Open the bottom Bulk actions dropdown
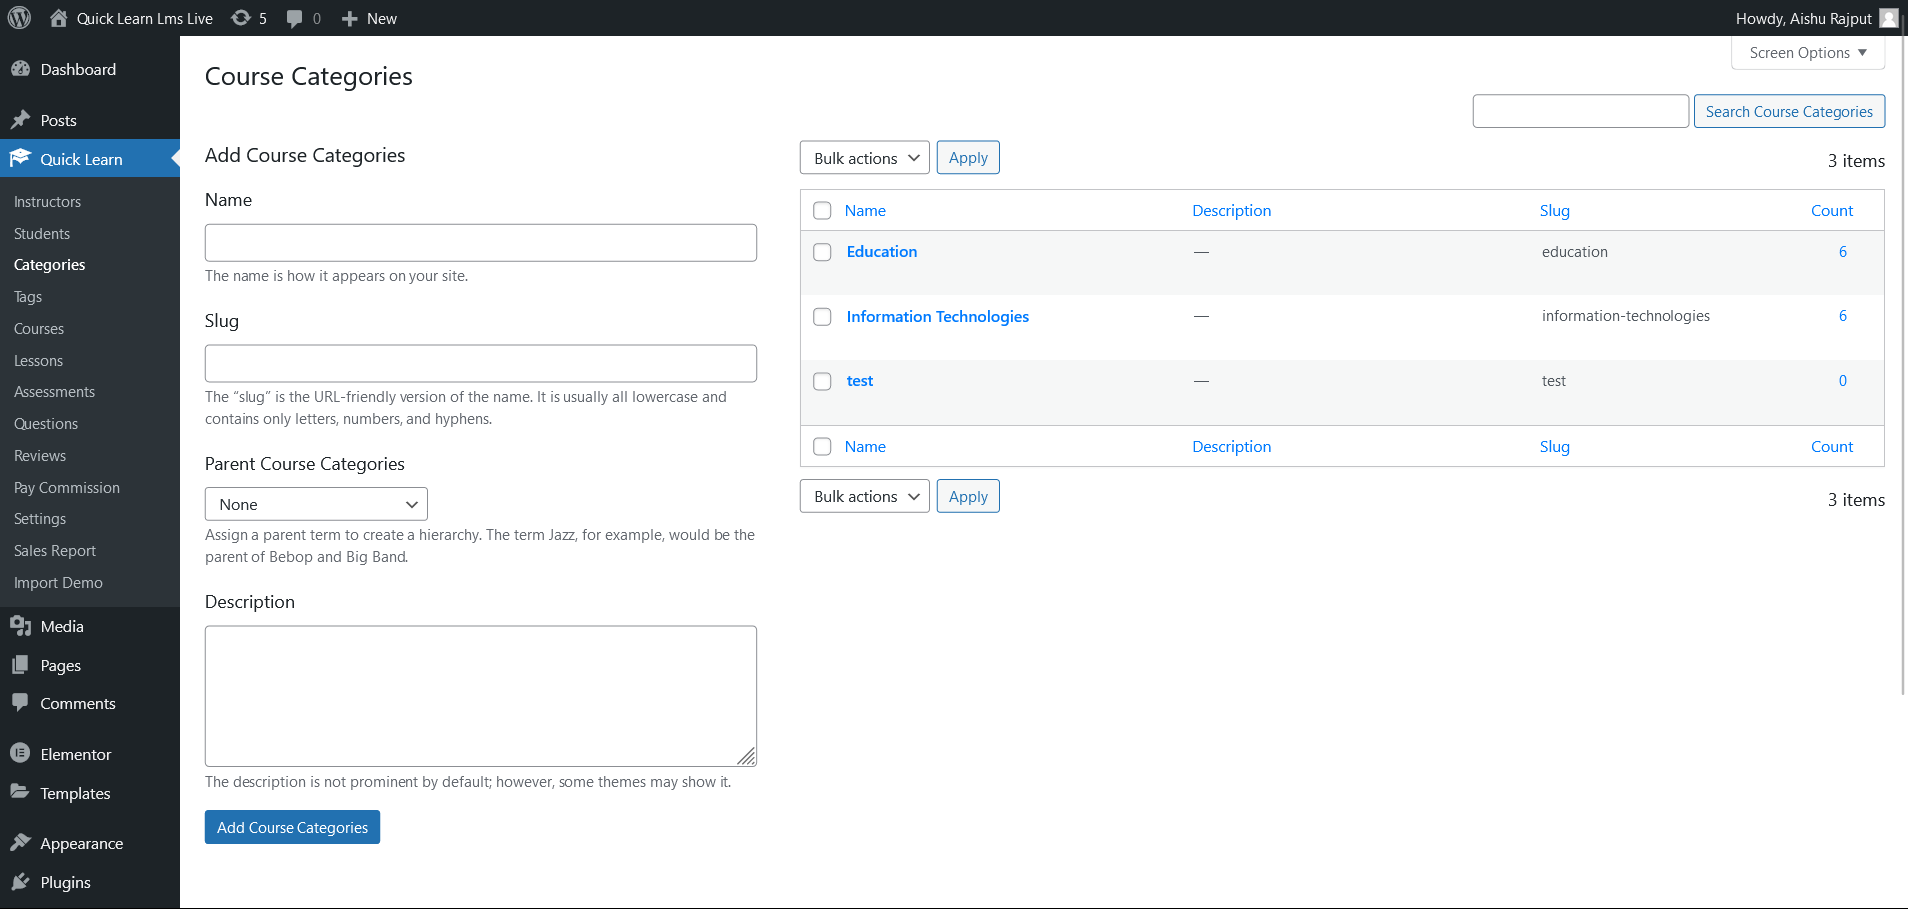 865,496
